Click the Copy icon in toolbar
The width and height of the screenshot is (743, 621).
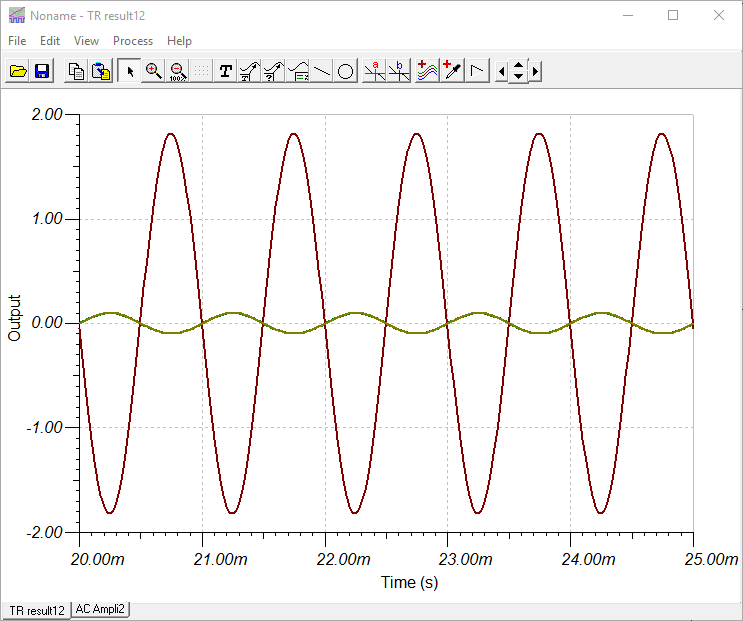tap(76, 71)
